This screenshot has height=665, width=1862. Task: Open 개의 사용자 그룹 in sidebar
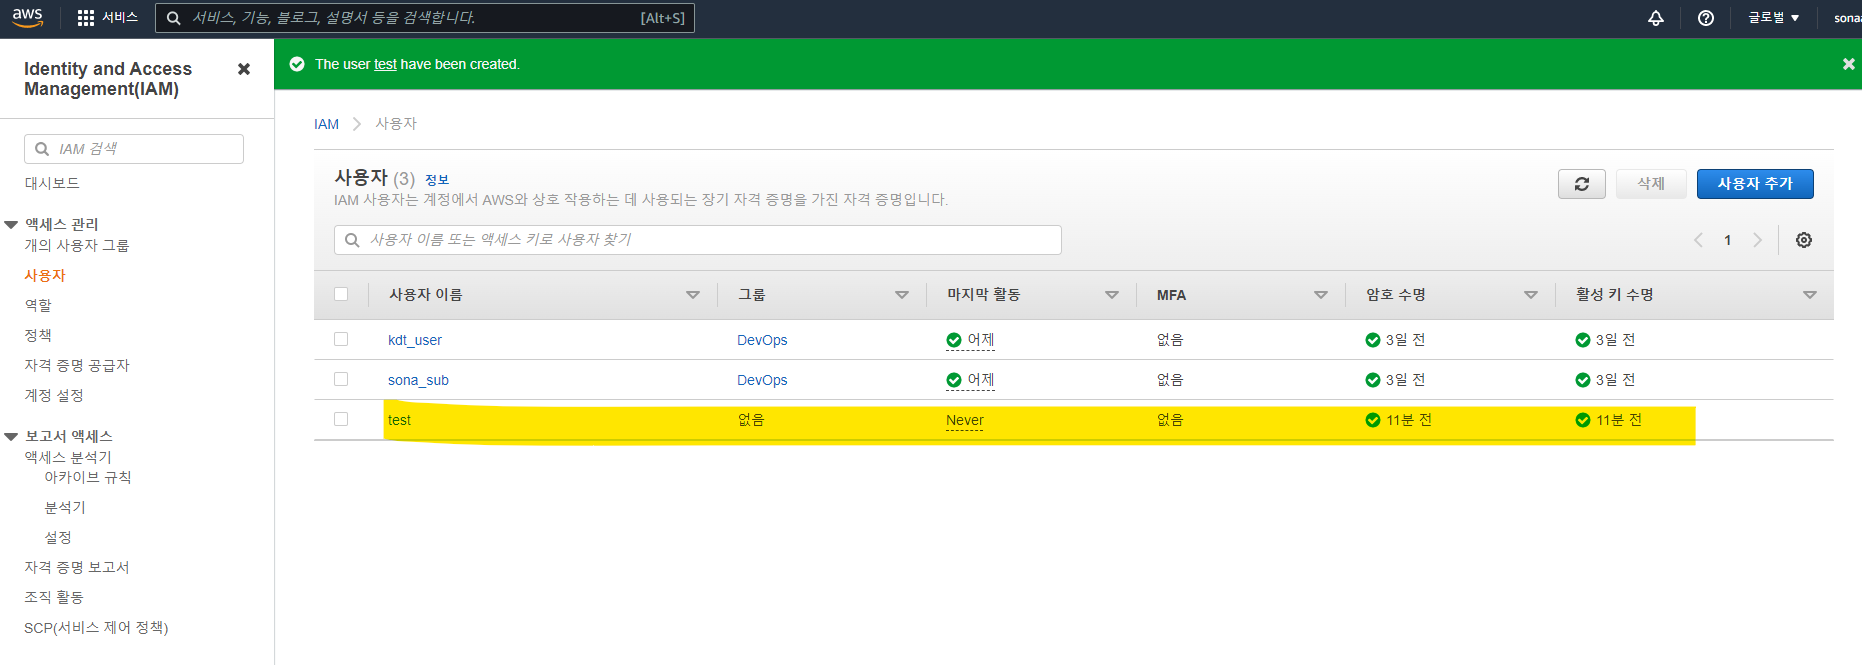[77, 245]
